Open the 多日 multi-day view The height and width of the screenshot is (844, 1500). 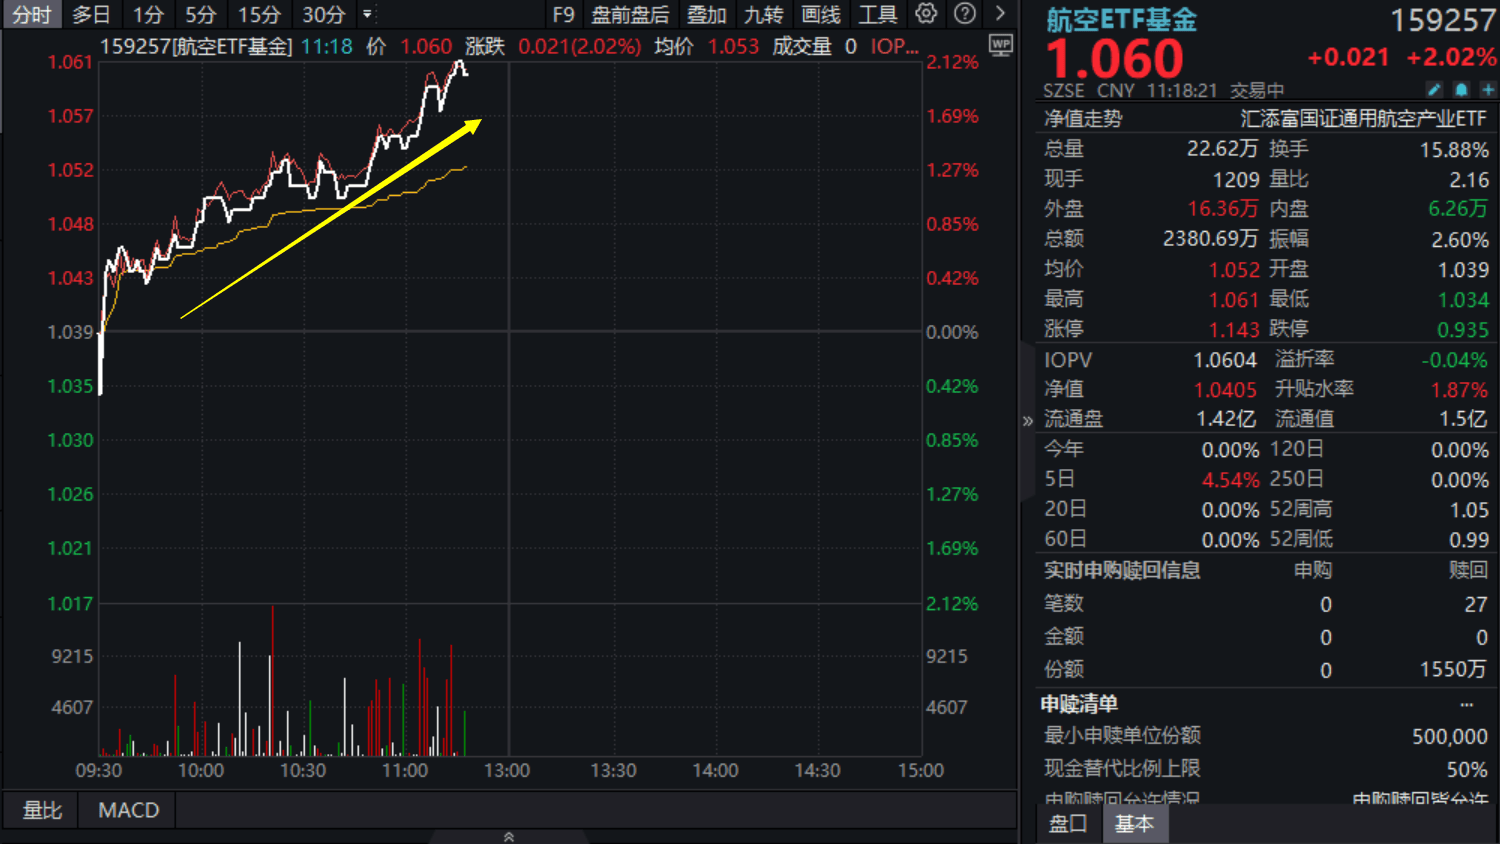pyautogui.click(x=90, y=15)
